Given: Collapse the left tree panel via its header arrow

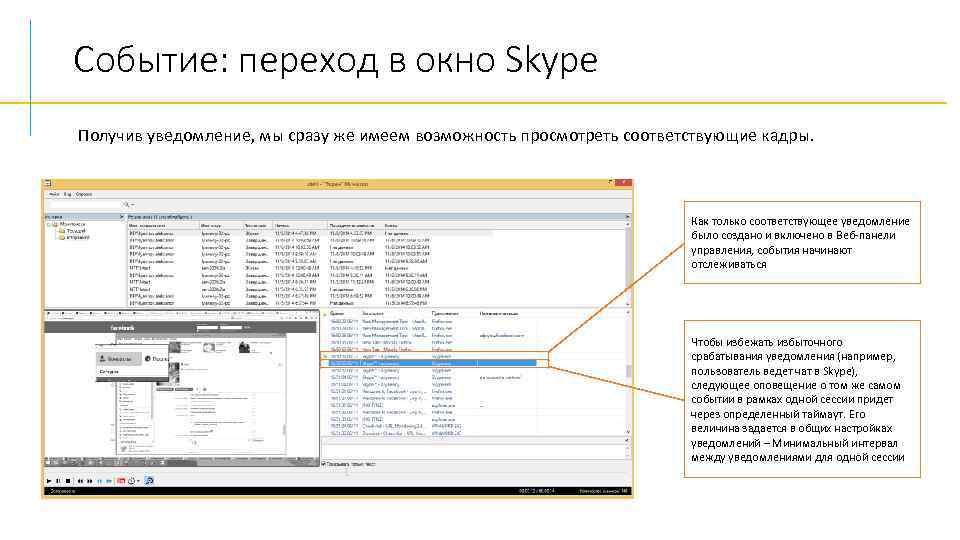Looking at the screenshot, I should click(x=121, y=217).
